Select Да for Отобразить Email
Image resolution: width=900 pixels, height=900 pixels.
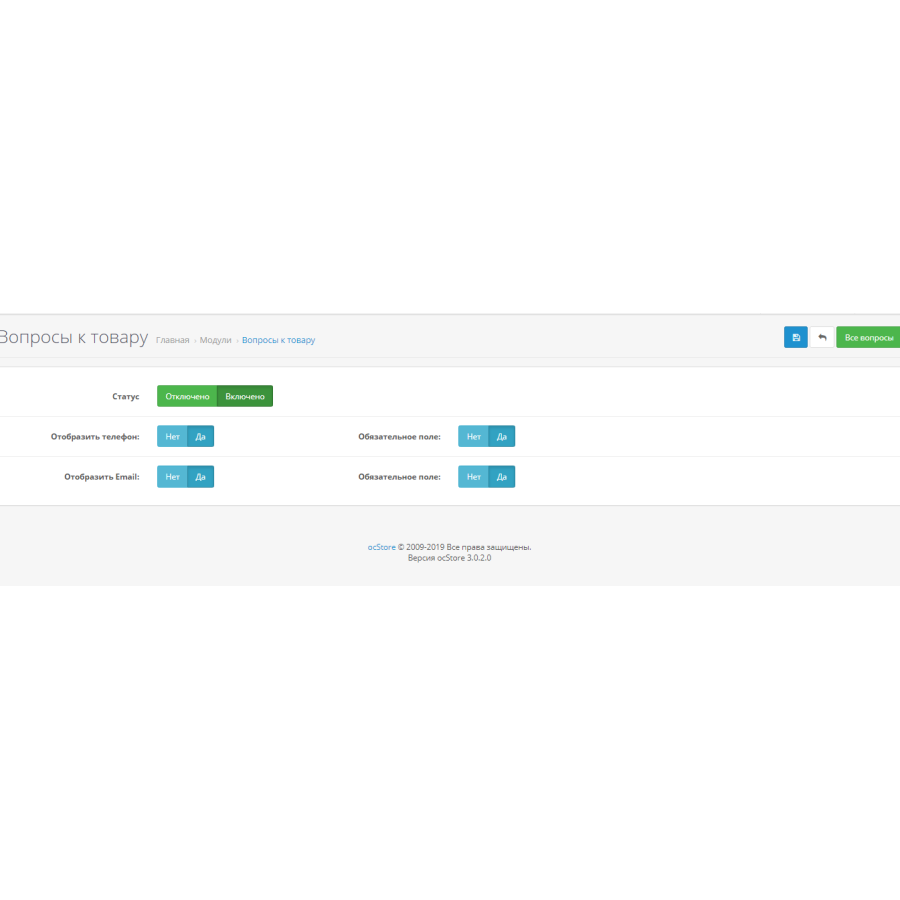coord(200,476)
